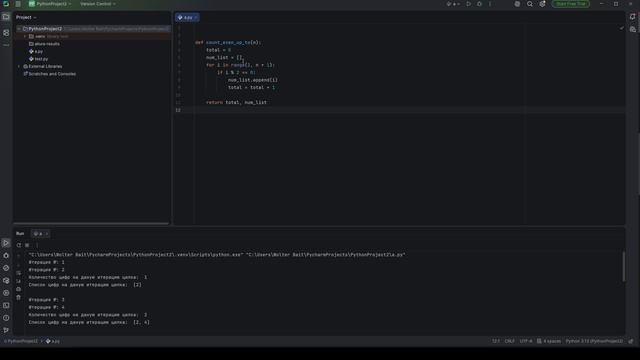Viewport: 640px width, 360px height.
Task: Open the run configuration dropdown in toolbar
Action: coord(453,4)
